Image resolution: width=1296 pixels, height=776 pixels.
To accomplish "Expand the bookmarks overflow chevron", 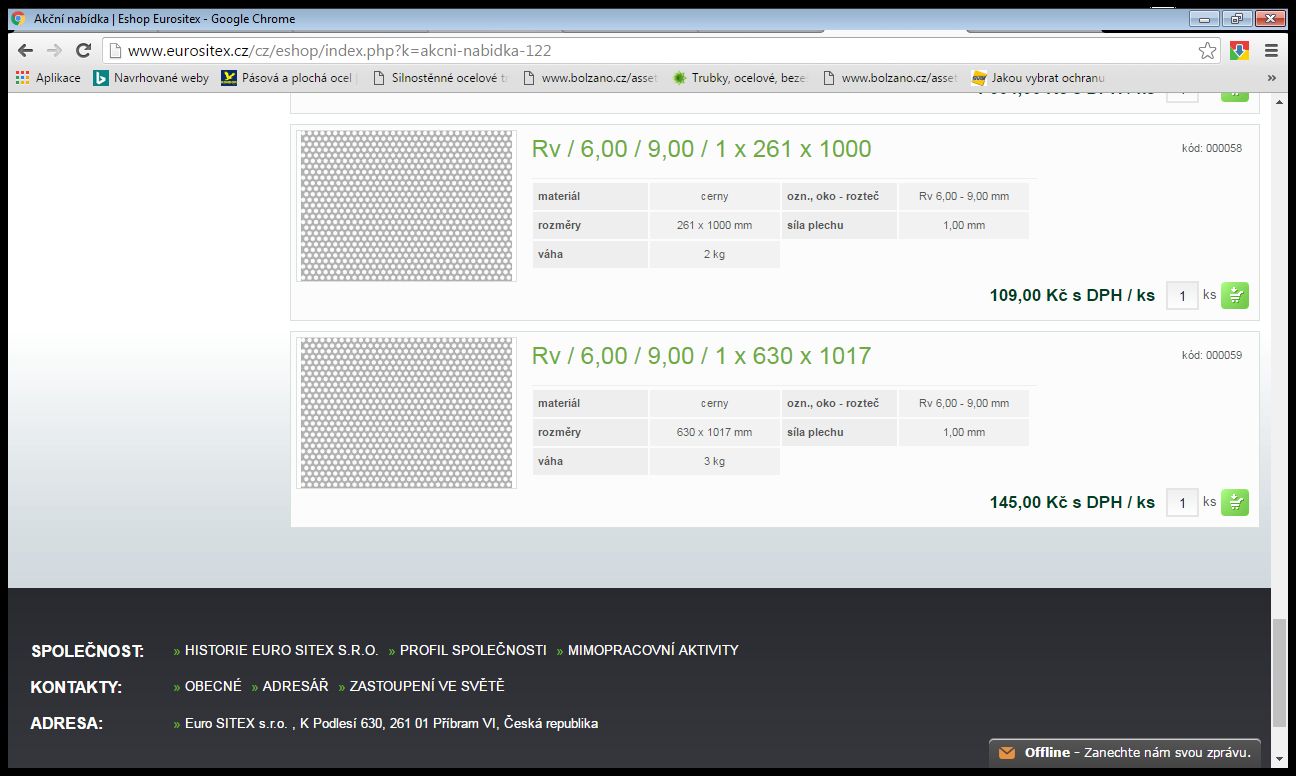I will pos(1271,78).
